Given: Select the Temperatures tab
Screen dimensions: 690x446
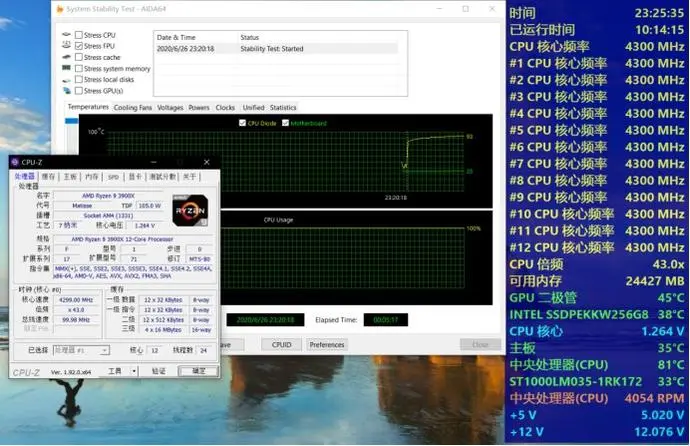Looking at the screenshot, I should click(x=88, y=107).
